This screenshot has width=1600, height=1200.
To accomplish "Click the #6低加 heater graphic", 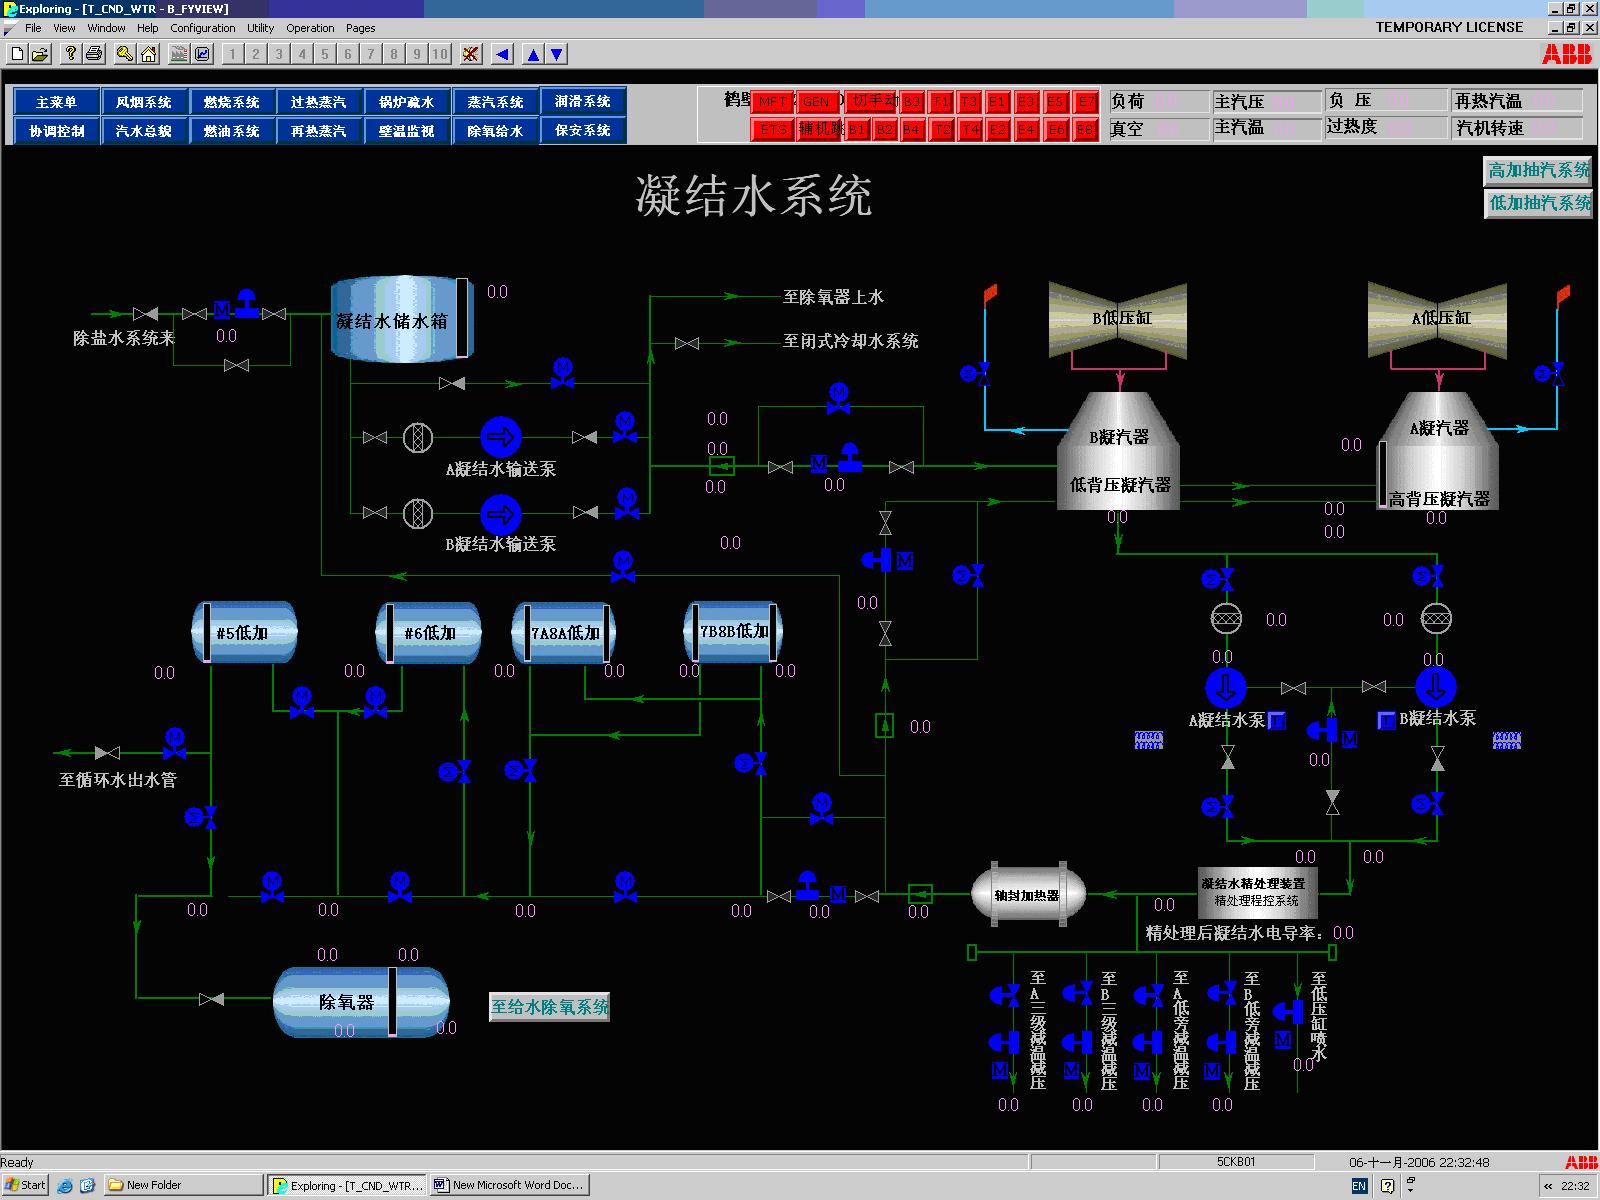I will click(429, 632).
